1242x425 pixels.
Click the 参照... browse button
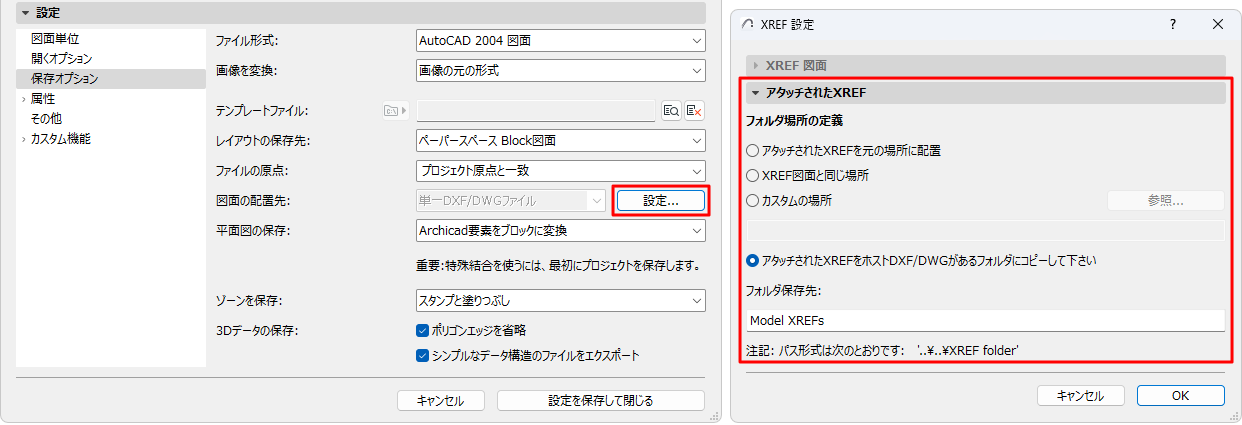[x=1166, y=200]
